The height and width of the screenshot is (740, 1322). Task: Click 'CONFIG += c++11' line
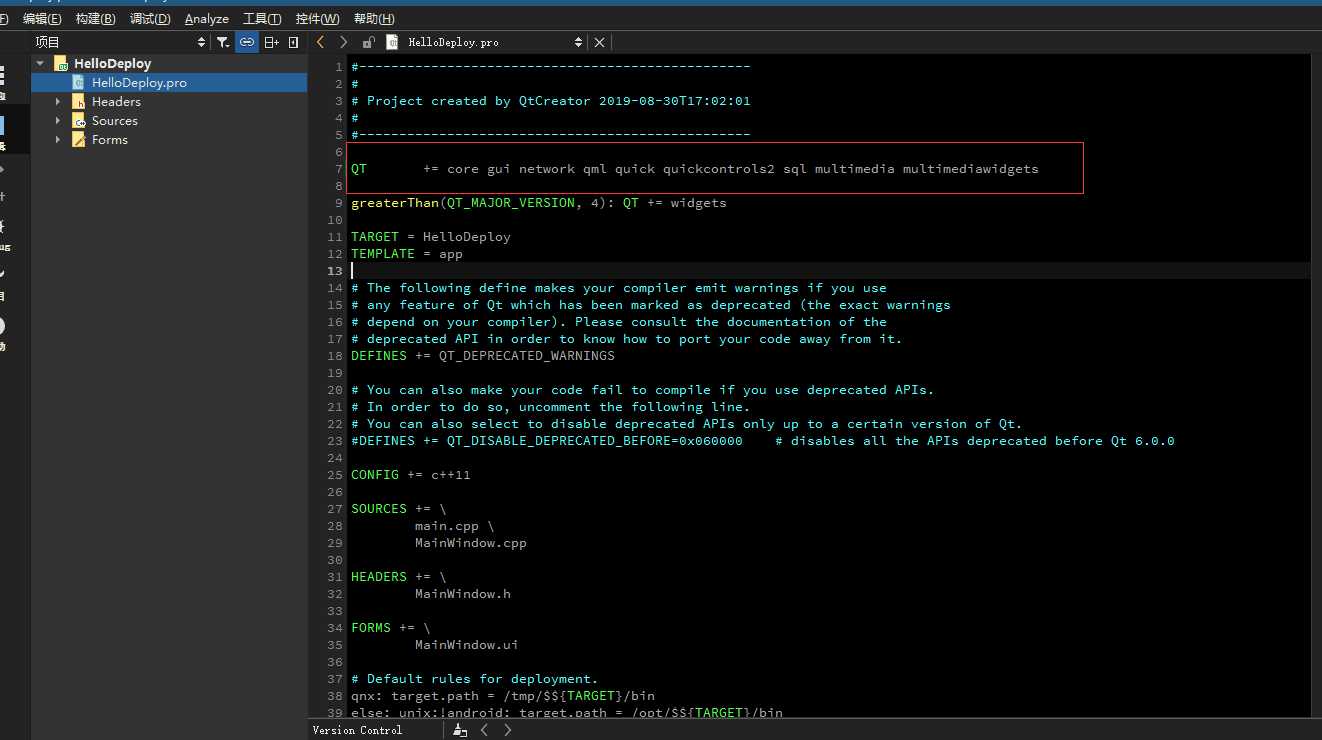(411, 475)
